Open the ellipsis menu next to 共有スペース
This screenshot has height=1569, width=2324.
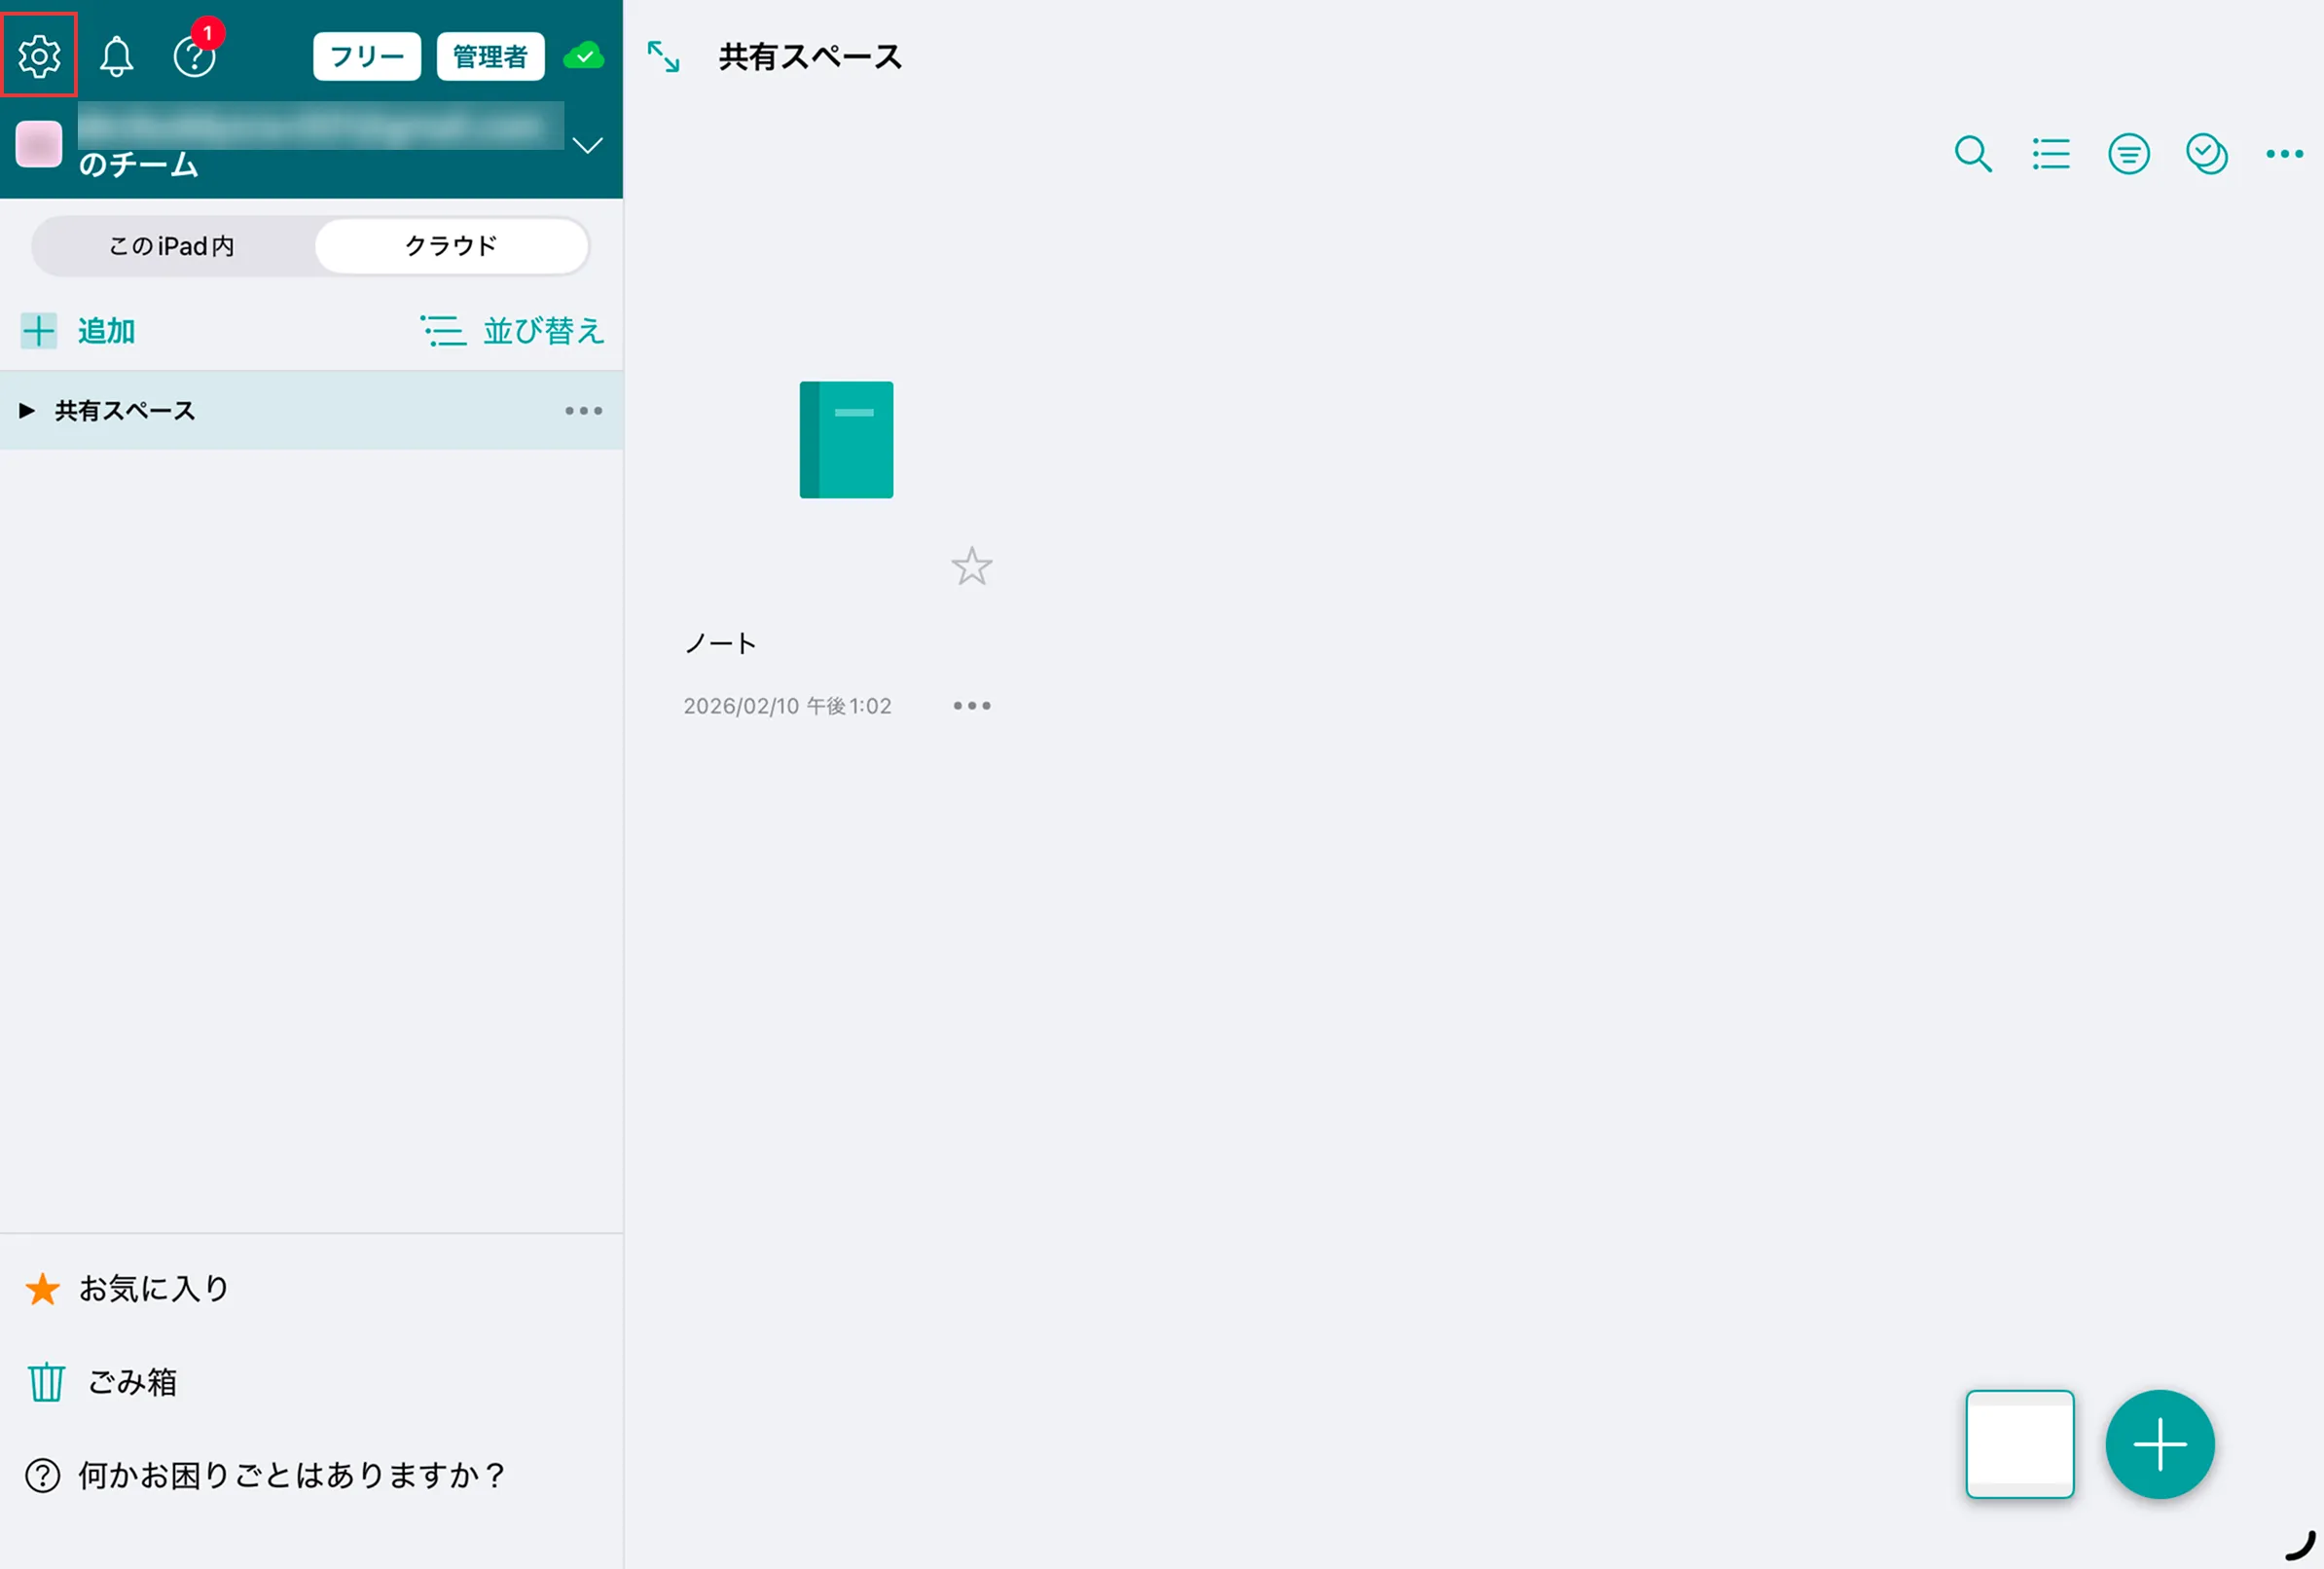coord(583,410)
